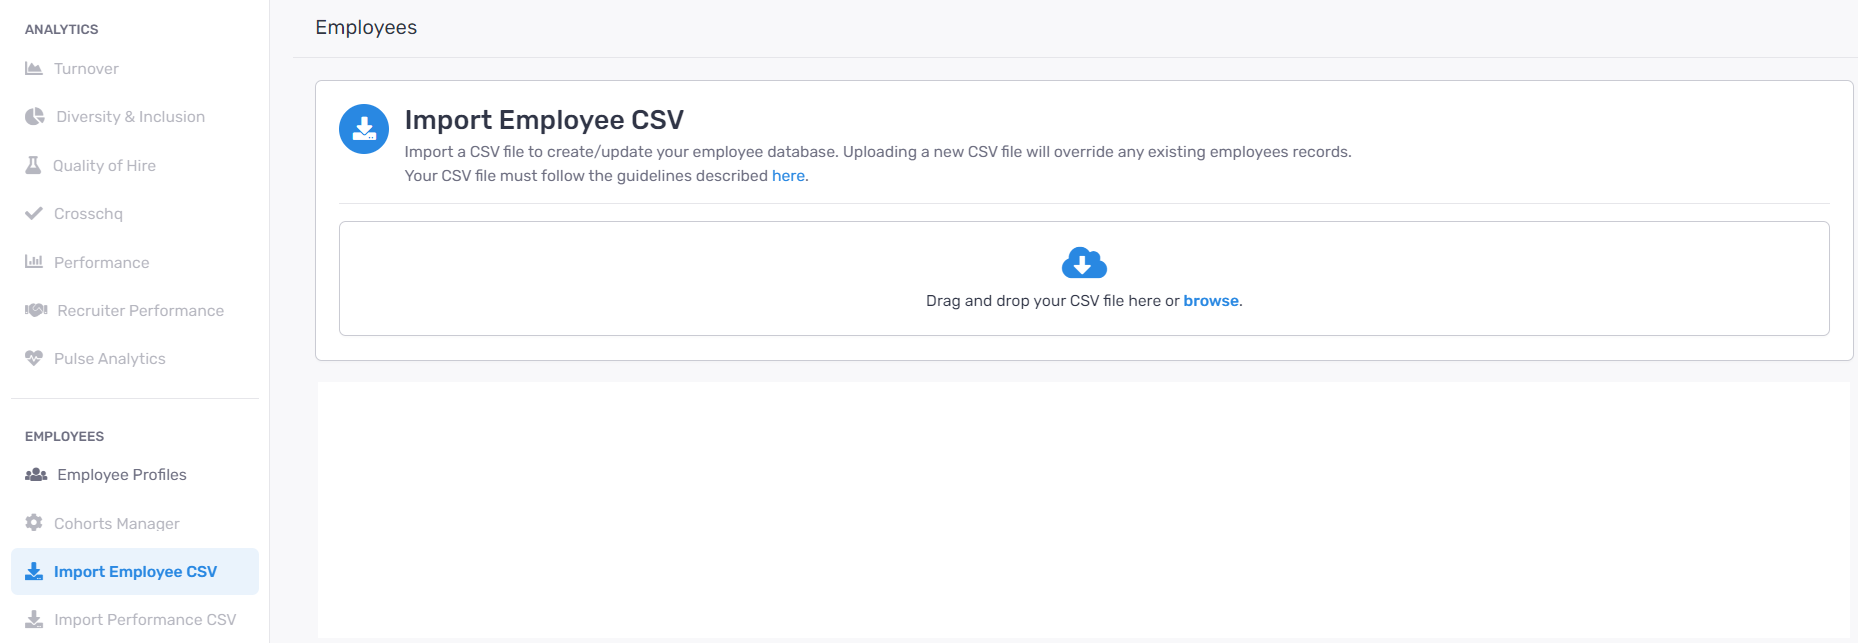The height and width of the screenshot is (643, 1858).
Task: Click the CSV drag and drop area
Action: tap(1084, 278)
